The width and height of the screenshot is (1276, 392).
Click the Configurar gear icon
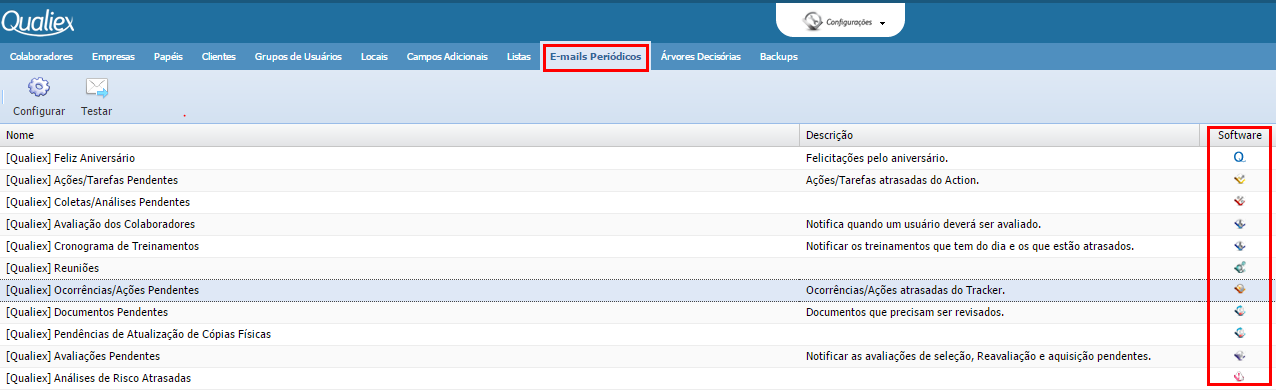[39, 87]
